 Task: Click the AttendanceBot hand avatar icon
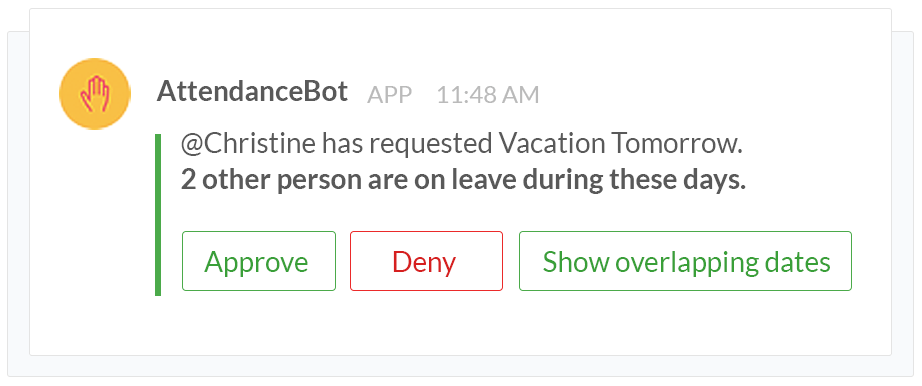pos(95,94)
